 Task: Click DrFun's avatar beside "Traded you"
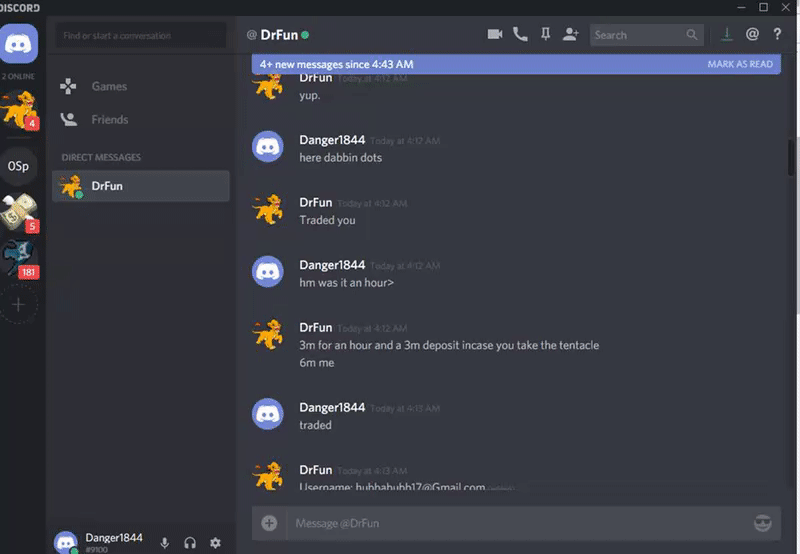point(268,209)
